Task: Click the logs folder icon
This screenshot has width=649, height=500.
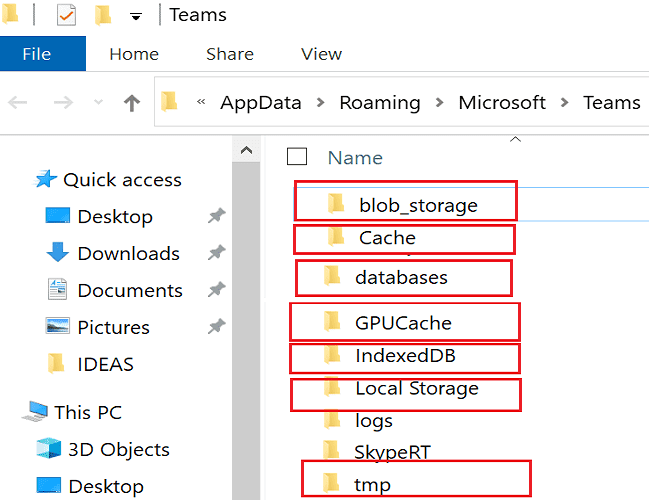Action: point(332,419)
